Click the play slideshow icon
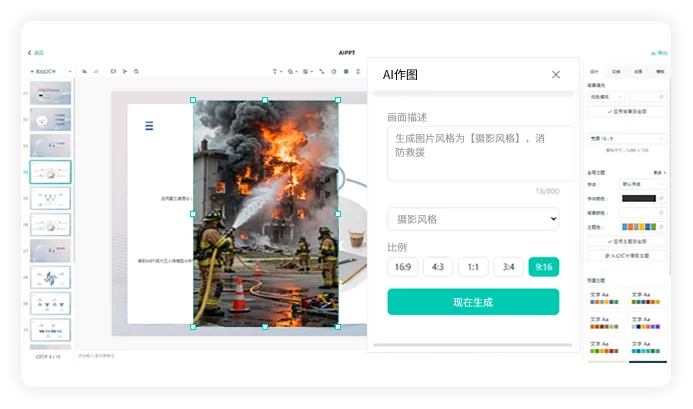This screenshot has height=409, width=693. coord(125,71)
